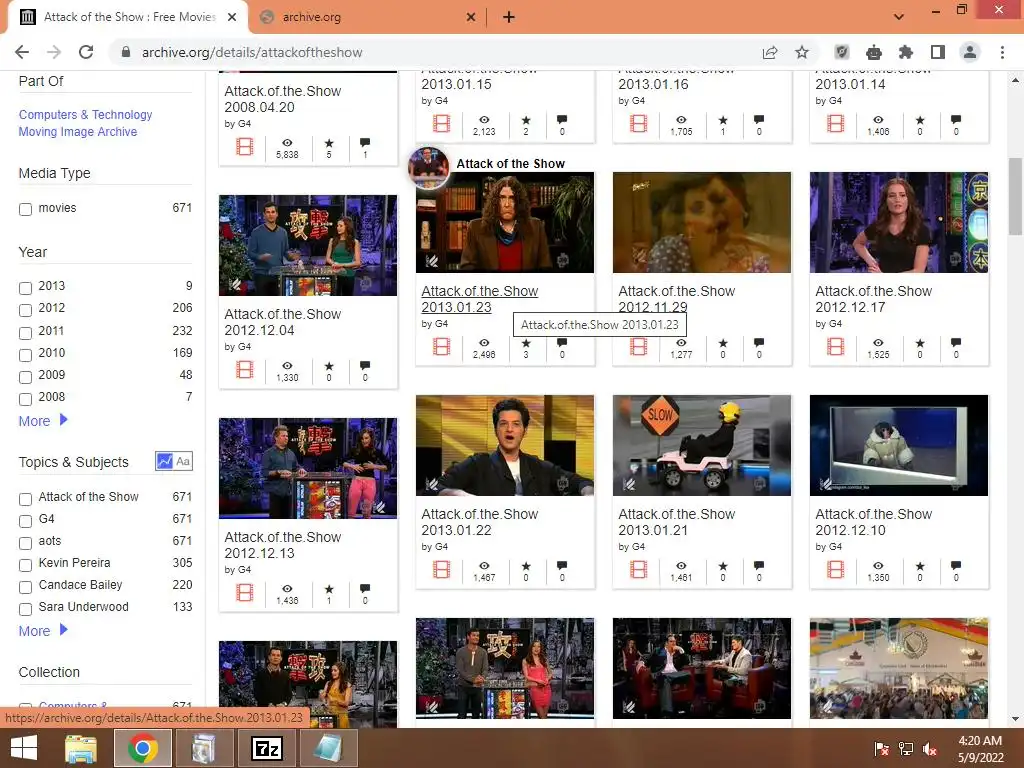Open the Attack.of.the.Show 2012.11.29 title

[x=677, y=299]
